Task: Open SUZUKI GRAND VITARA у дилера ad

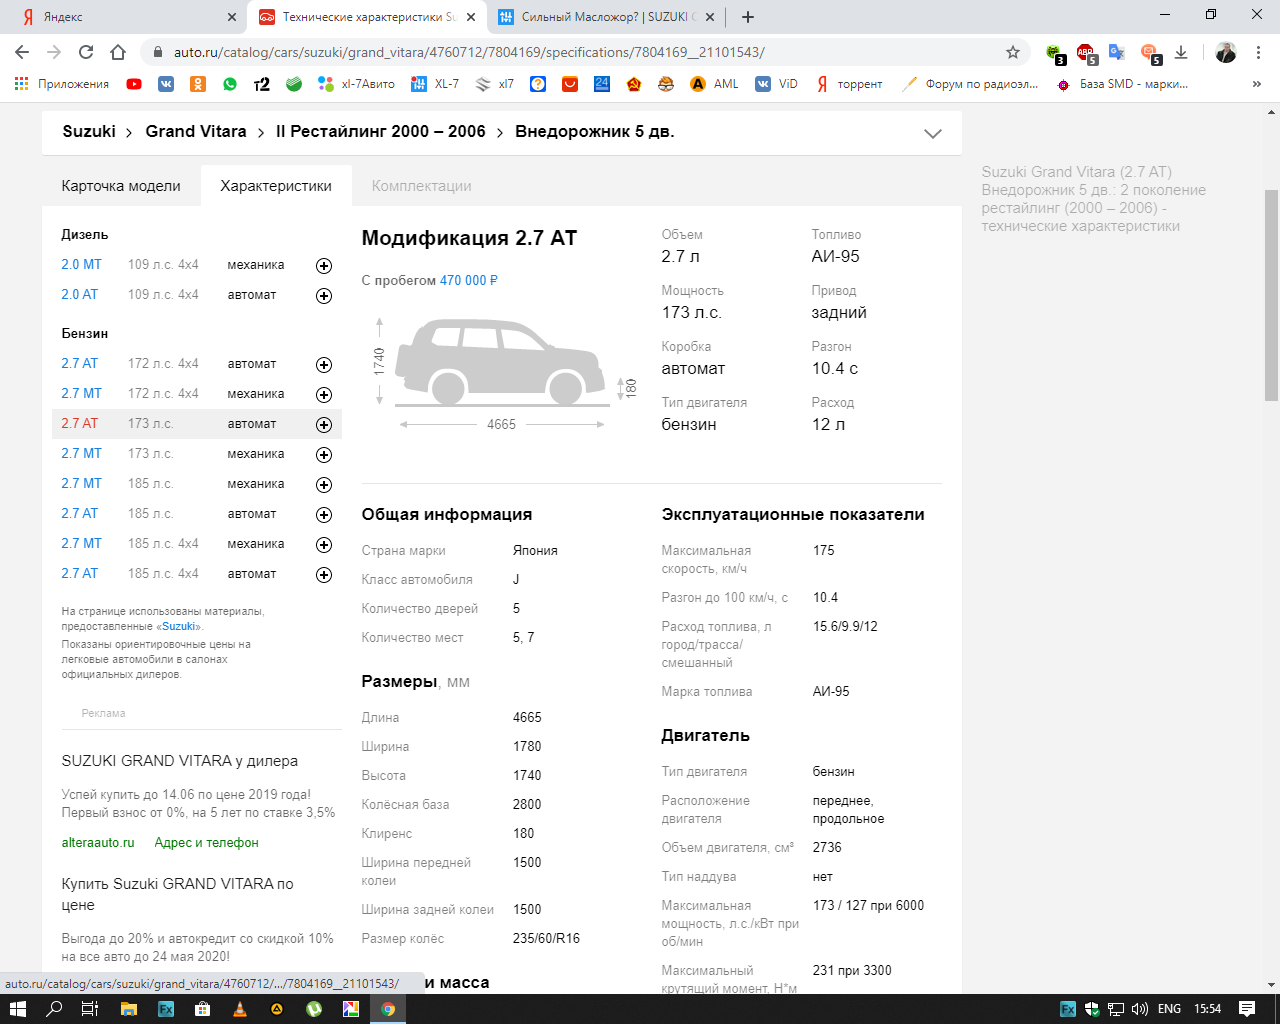Action: [180, 761]
